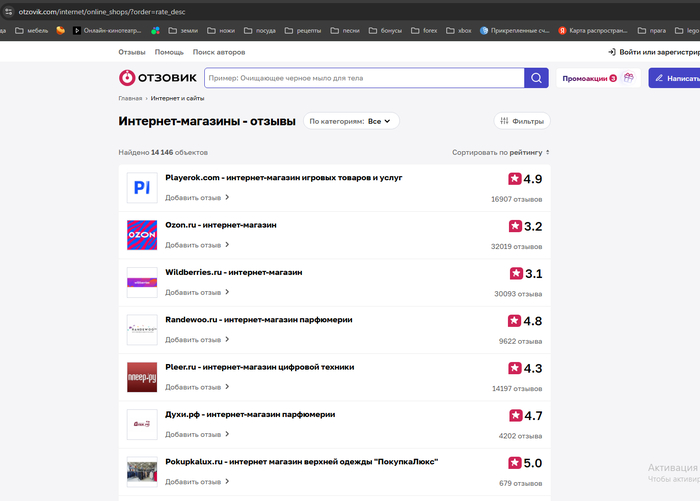Click the Pleer.ru store logo
The width and height of the screenshot is (700, 501).
(142, 377)
